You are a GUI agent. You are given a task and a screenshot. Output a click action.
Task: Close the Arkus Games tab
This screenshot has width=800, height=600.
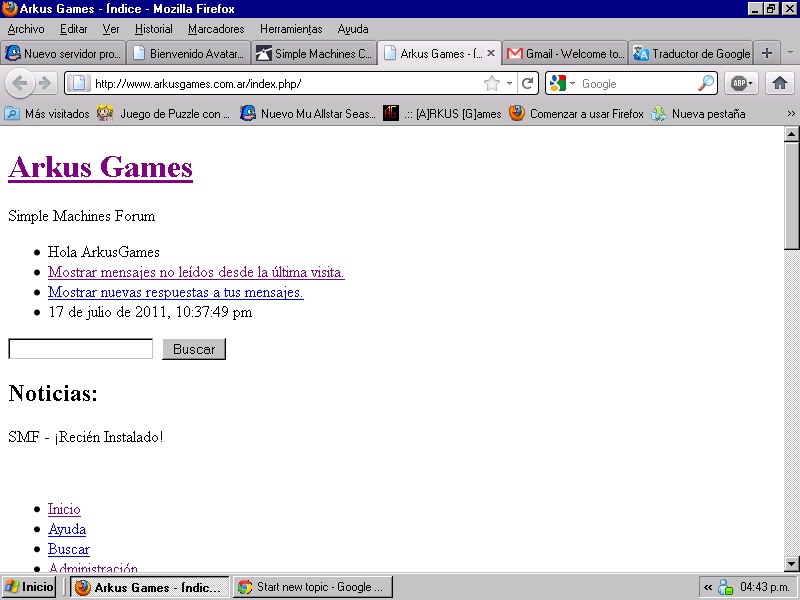pyautogui.click(x=491, y=53)
